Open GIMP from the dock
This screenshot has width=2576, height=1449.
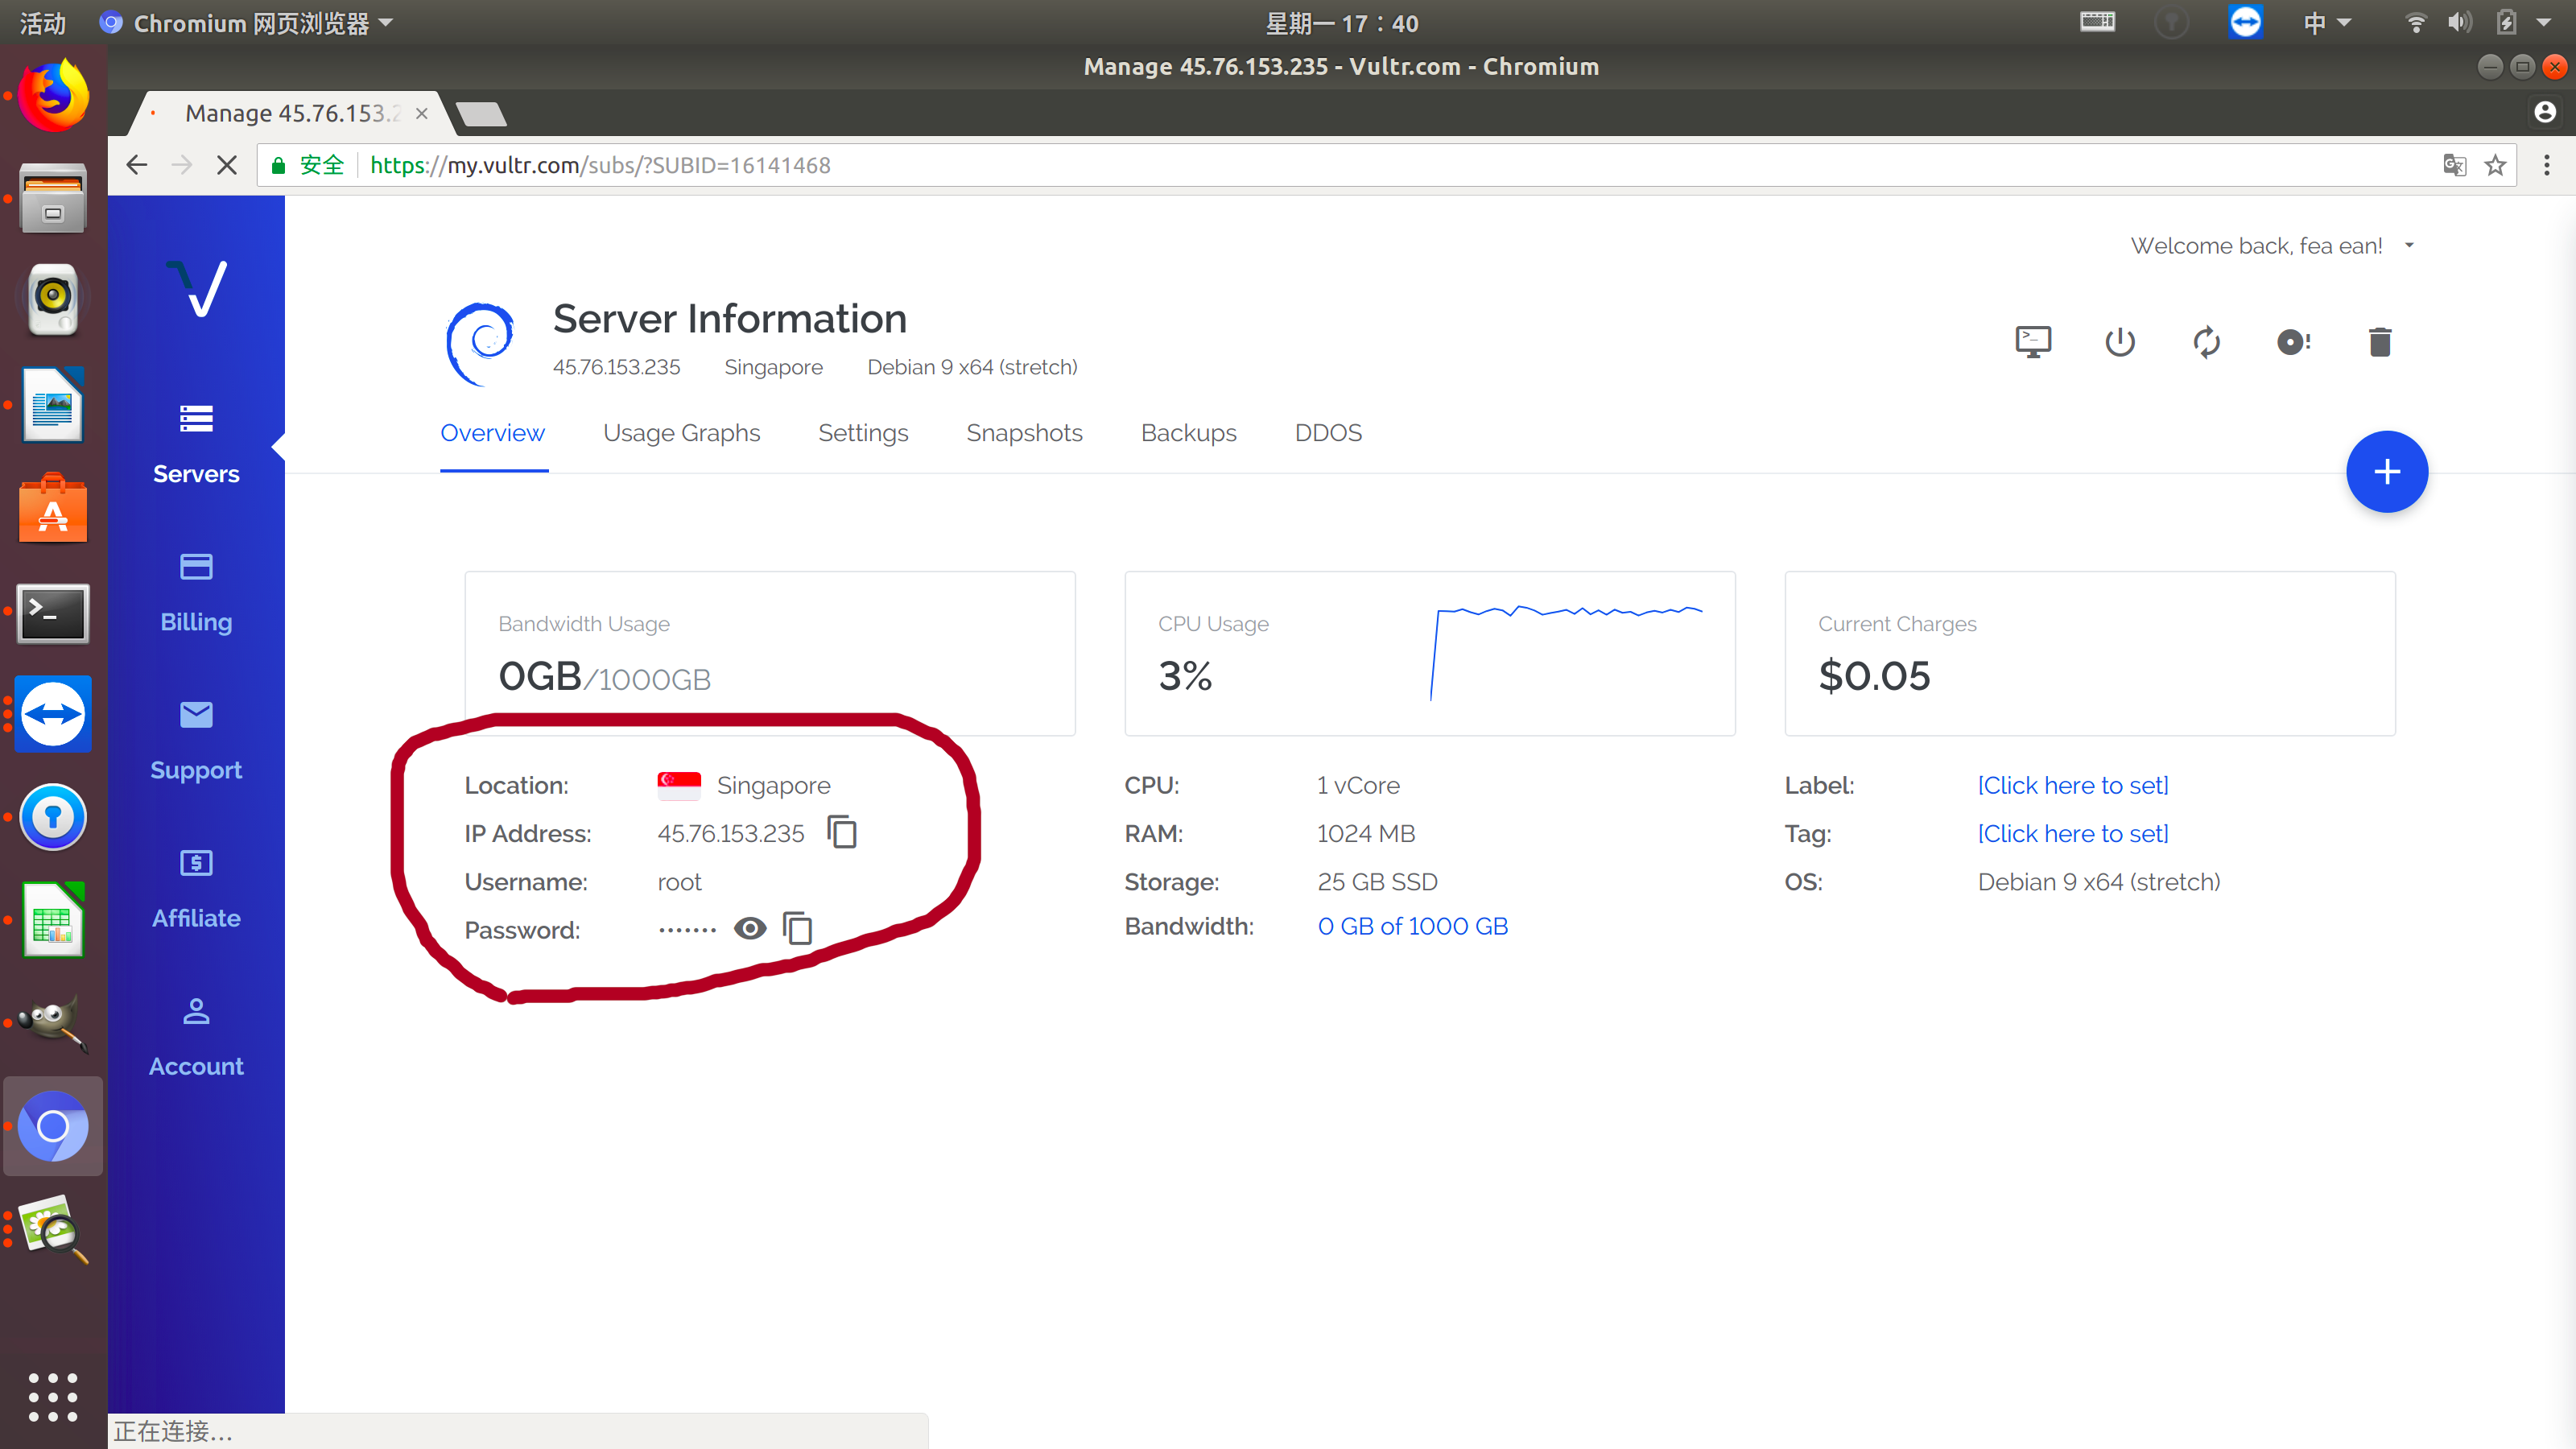tap(53, 1024)
